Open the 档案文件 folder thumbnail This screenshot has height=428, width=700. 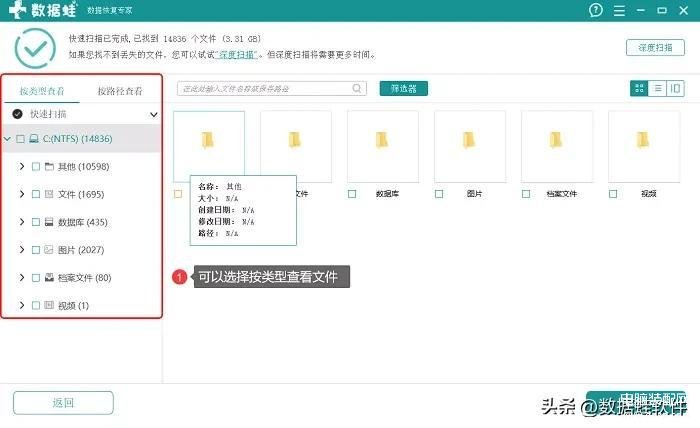(x=557, y=147)
